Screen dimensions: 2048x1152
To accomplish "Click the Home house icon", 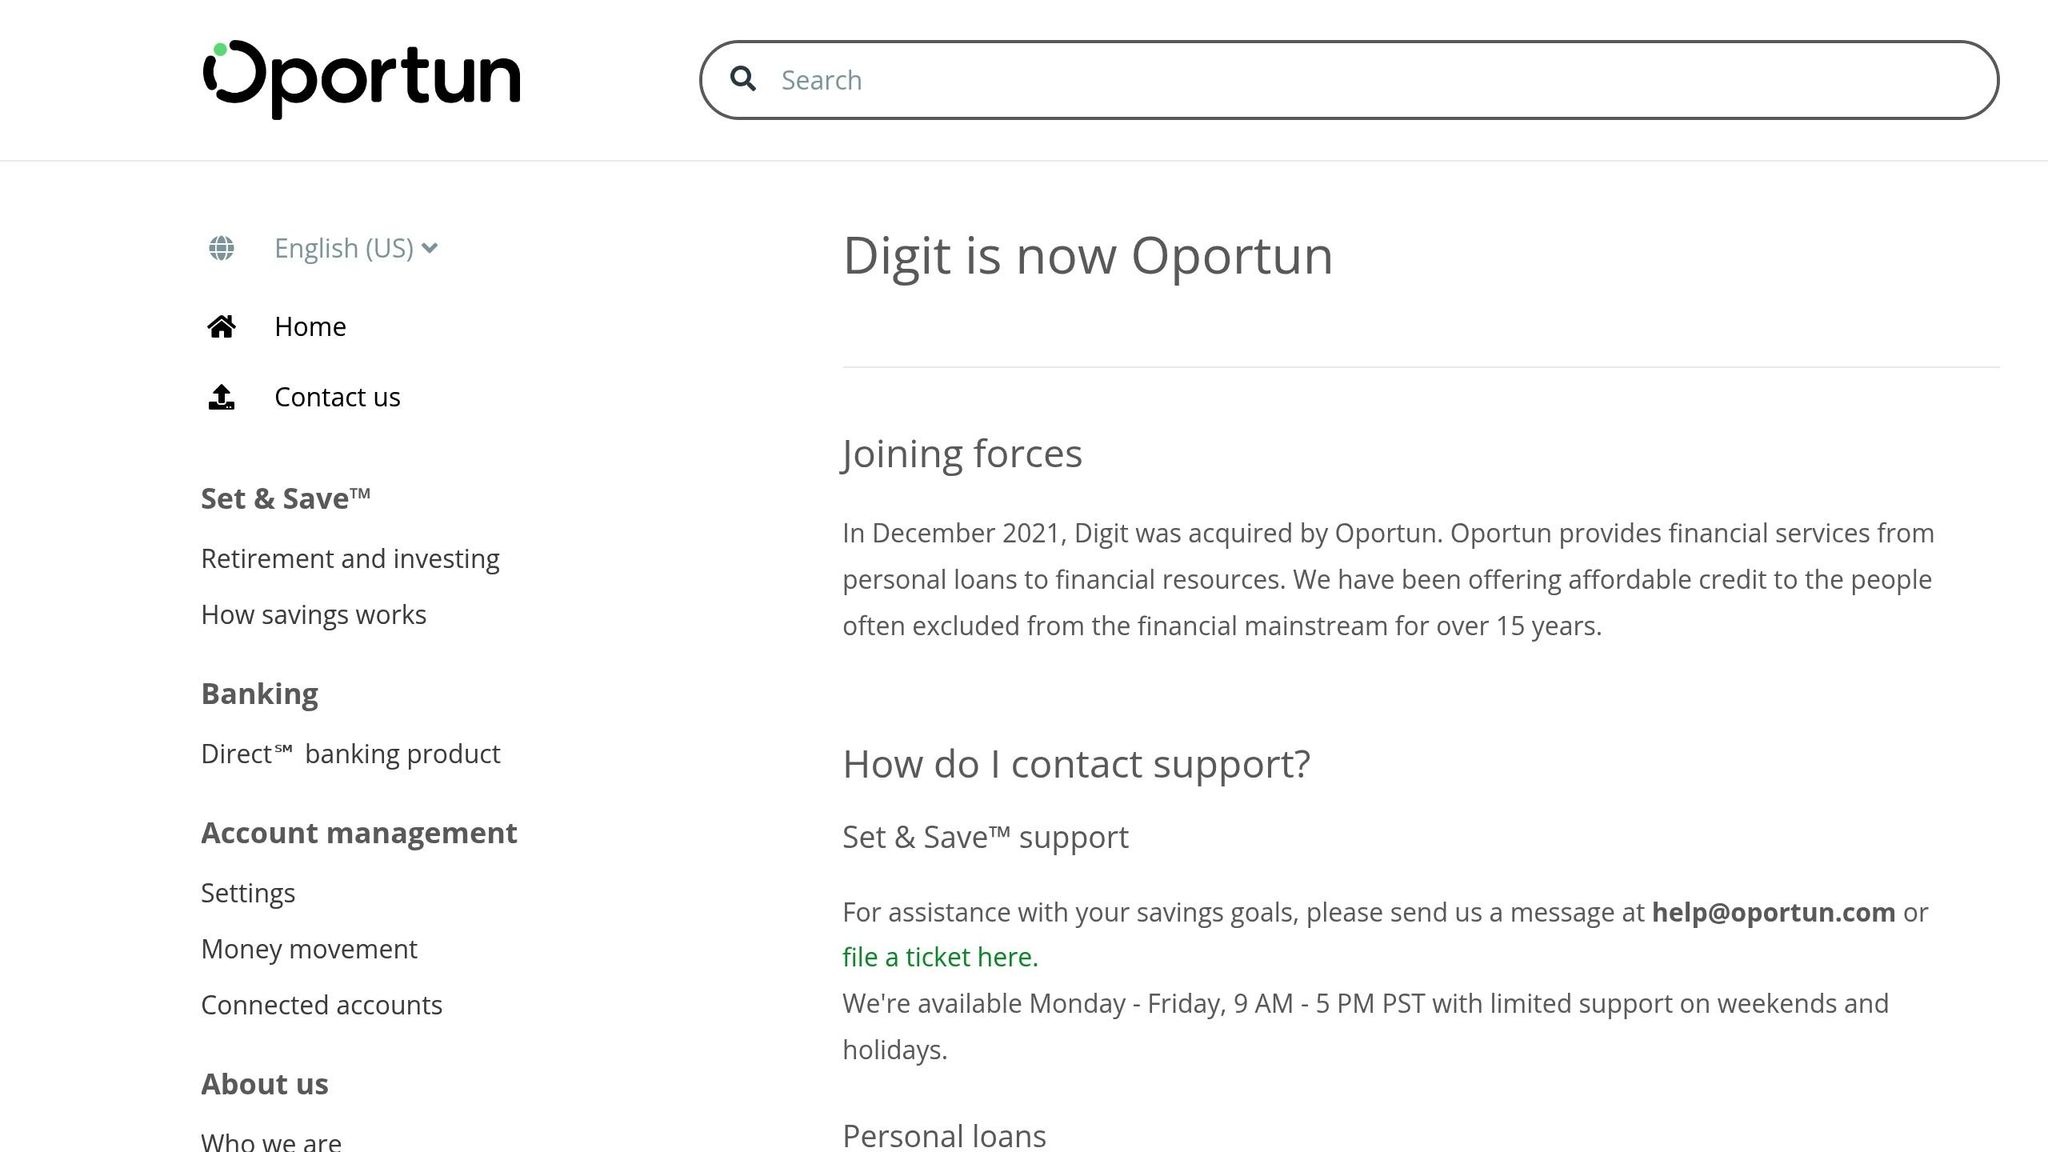I will (221, 326).
